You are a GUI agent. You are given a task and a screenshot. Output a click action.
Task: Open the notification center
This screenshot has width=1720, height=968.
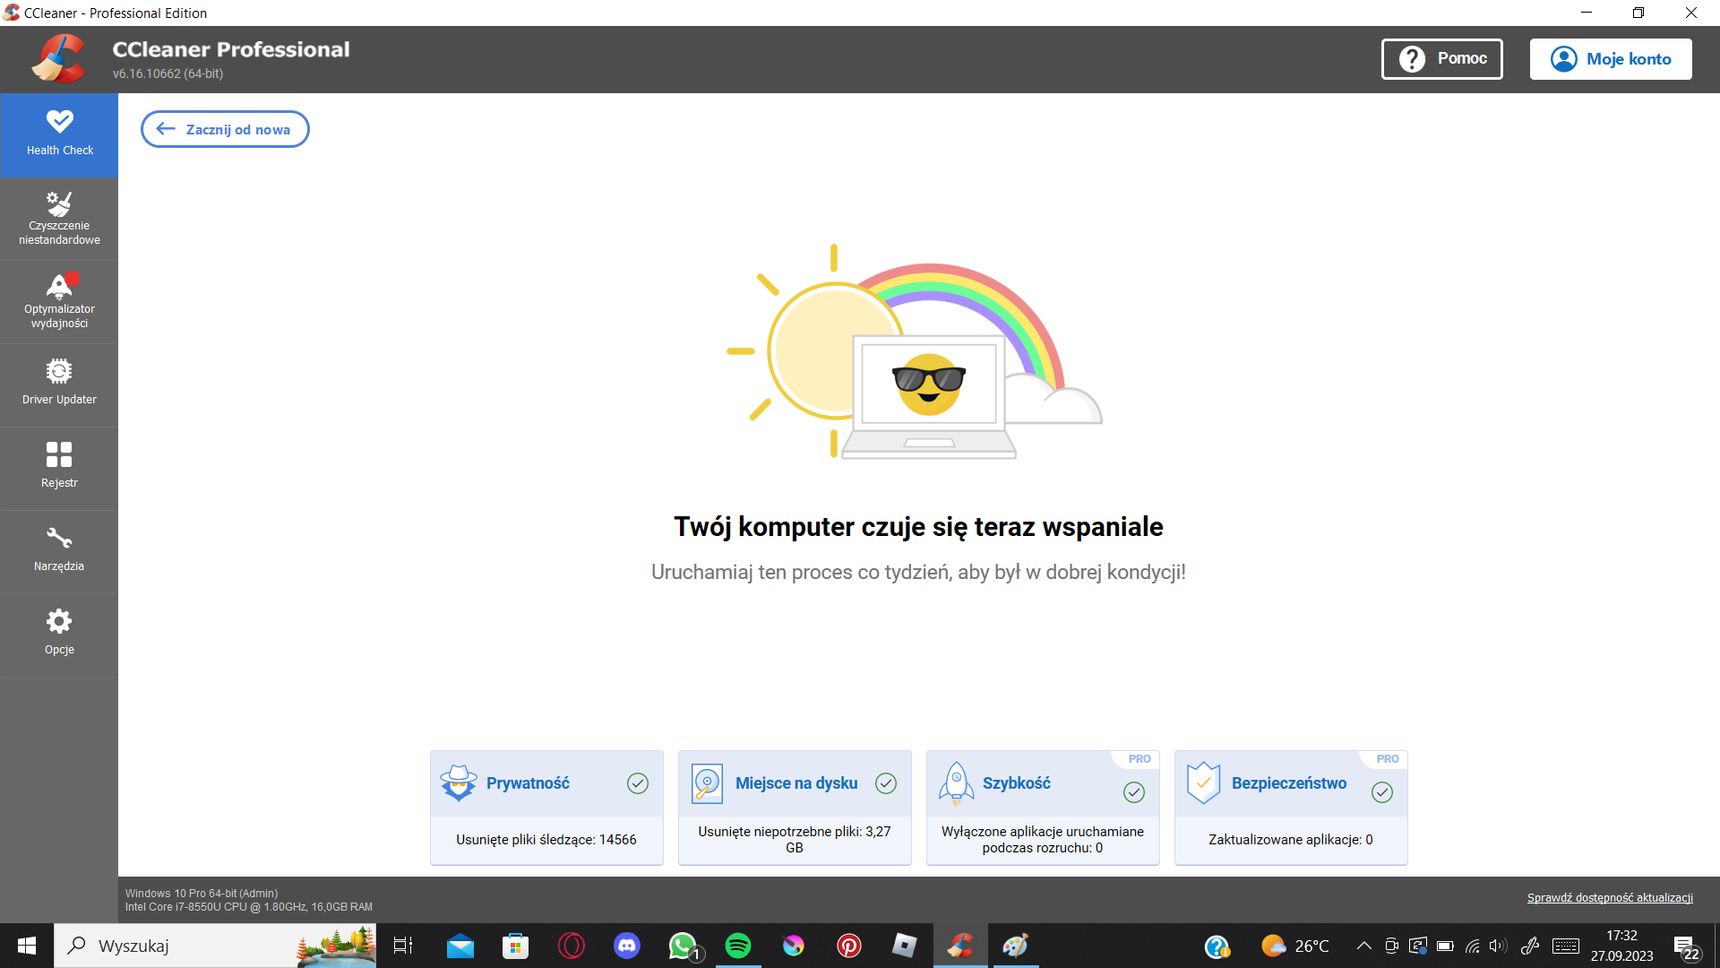point(1687,947)
